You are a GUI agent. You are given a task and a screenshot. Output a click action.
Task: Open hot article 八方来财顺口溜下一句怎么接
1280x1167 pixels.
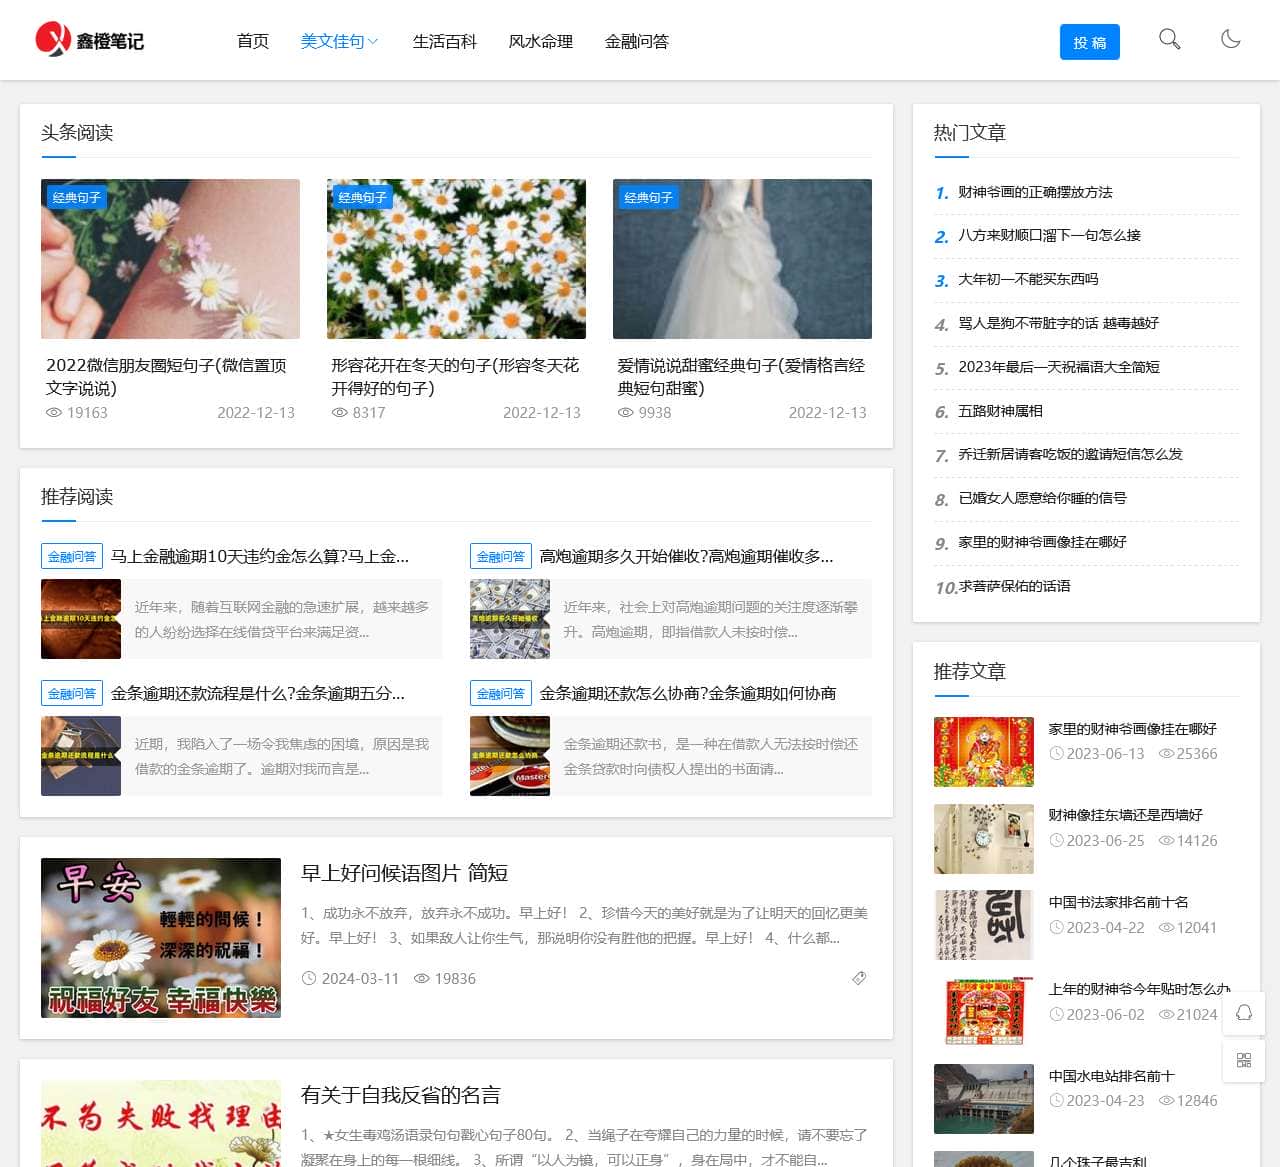(1049, 235)
